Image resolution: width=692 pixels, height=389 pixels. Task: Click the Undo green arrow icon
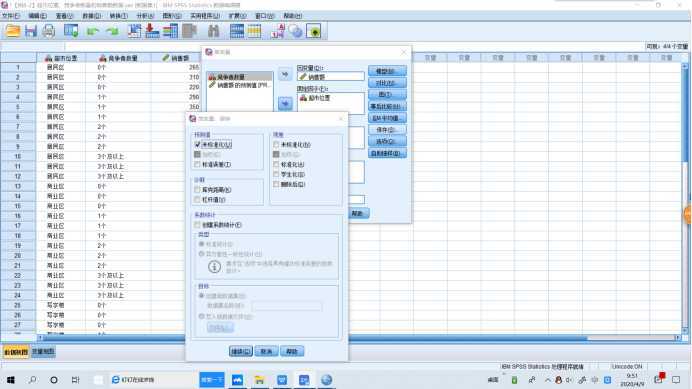coord(92,31)
